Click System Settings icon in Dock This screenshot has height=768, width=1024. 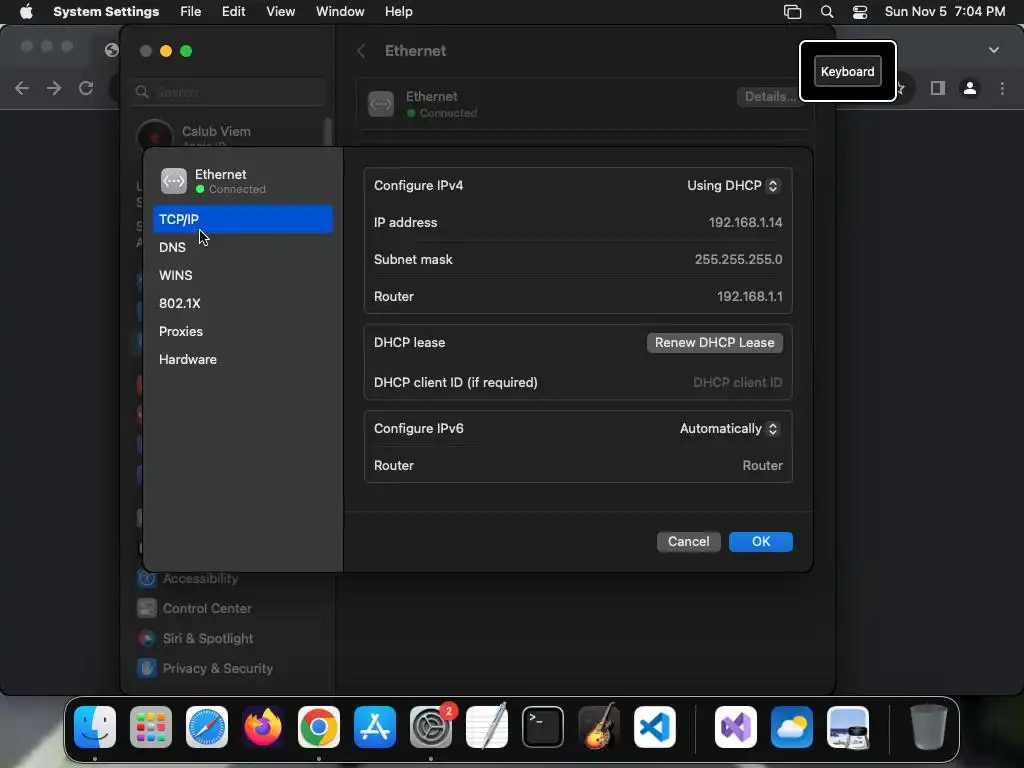[431, 727]
